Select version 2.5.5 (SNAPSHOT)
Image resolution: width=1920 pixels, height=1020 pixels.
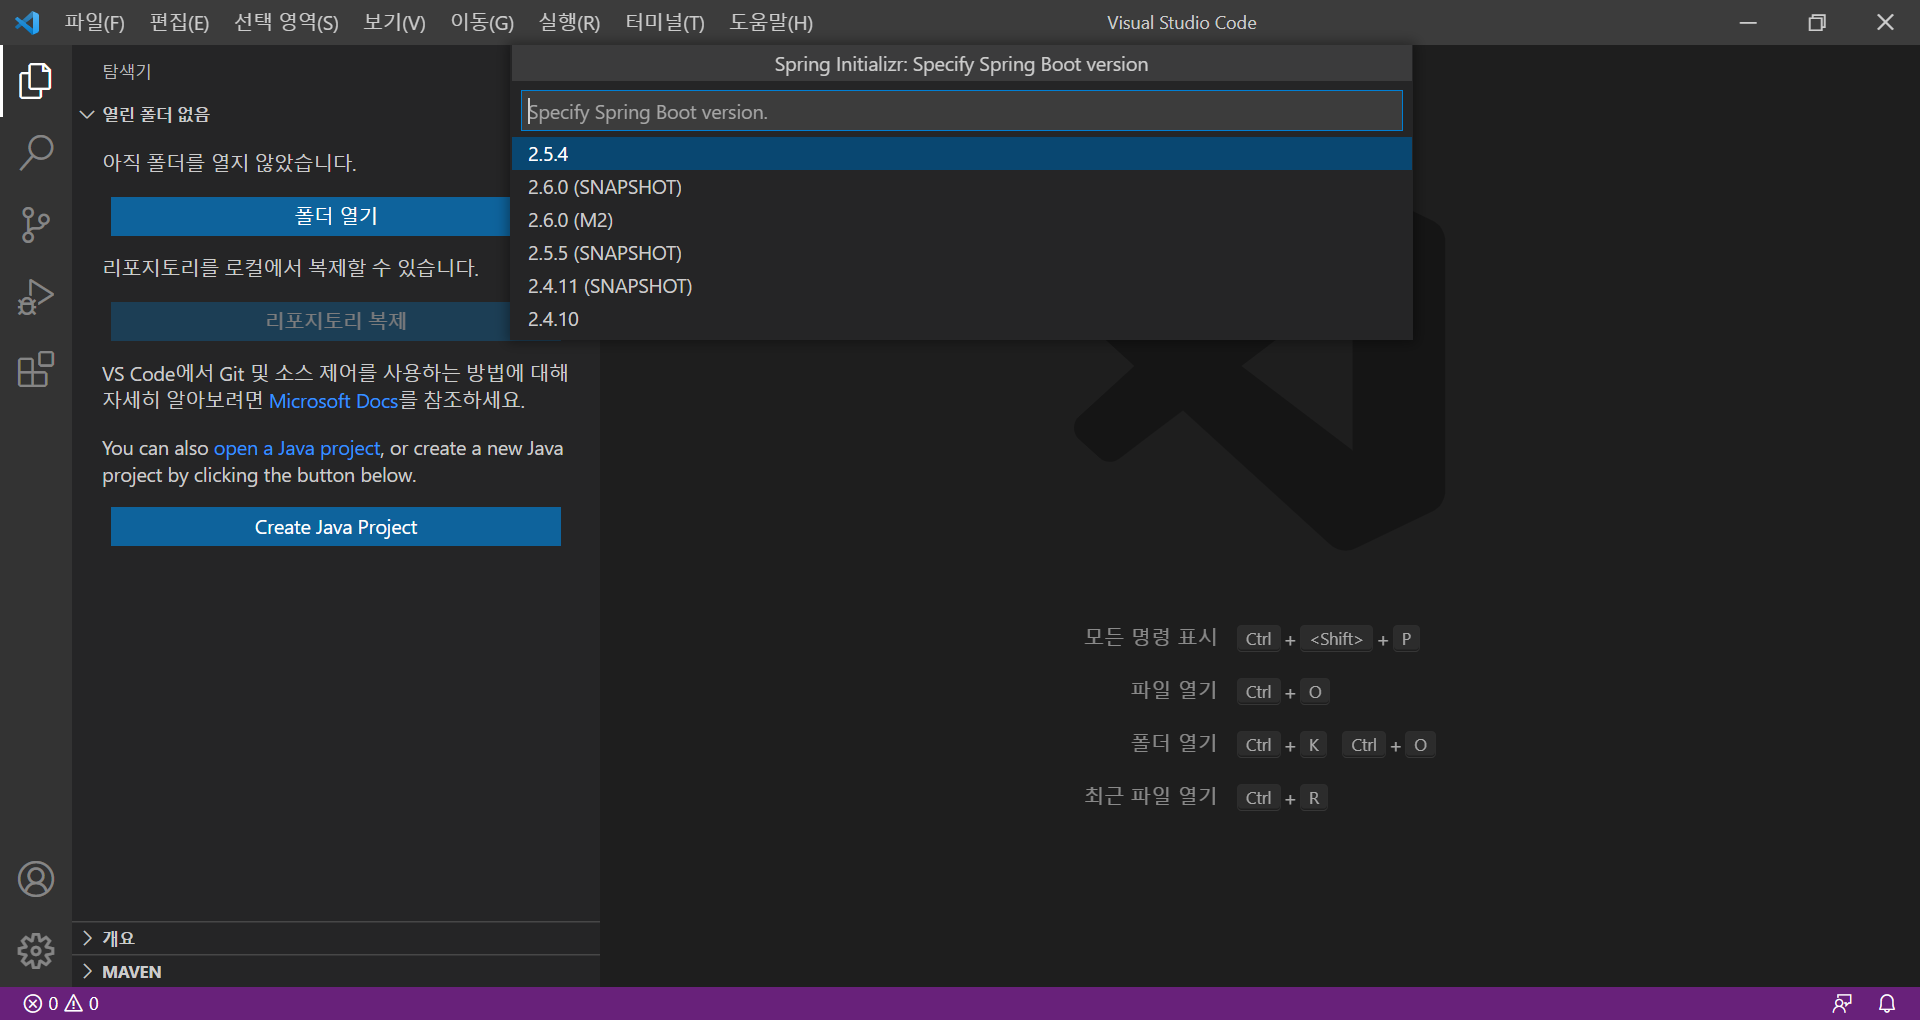962,253
